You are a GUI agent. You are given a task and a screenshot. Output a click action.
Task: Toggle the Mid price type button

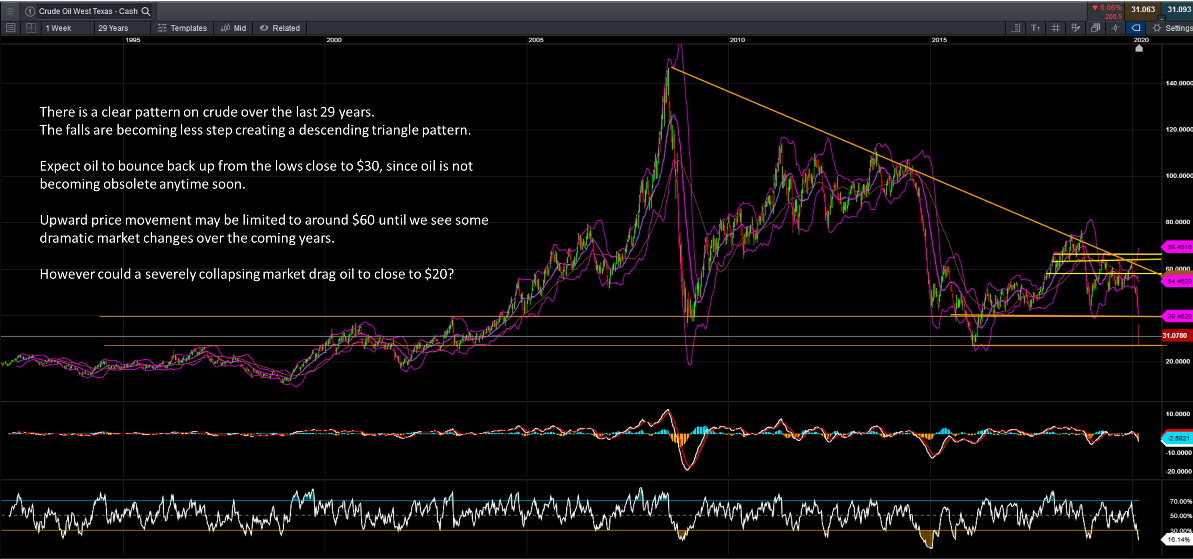(234, 28)
